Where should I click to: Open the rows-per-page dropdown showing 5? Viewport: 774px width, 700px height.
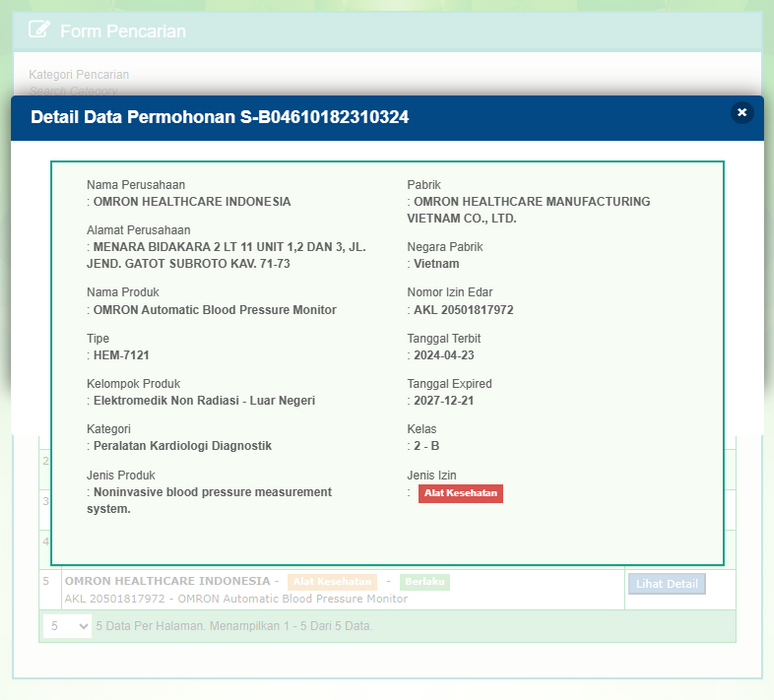click(67, 626)
